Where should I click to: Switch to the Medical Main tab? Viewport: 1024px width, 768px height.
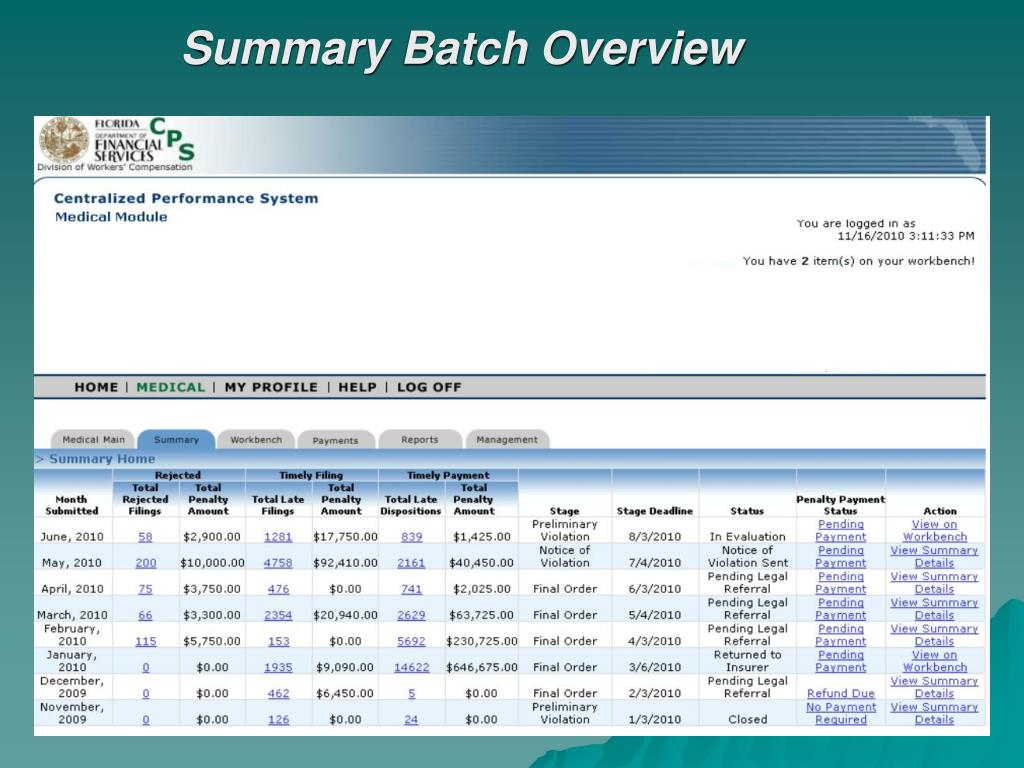(x=93, y=440)
